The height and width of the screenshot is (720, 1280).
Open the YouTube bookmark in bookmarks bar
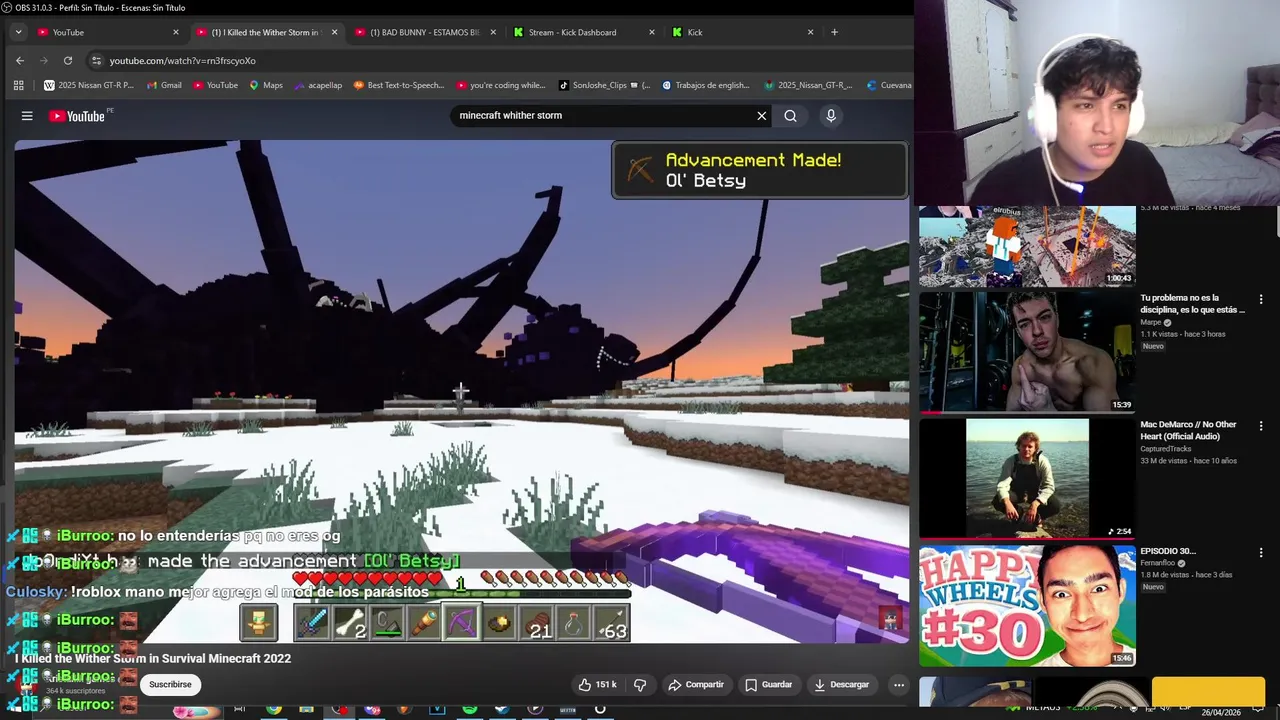pos(215,85)
